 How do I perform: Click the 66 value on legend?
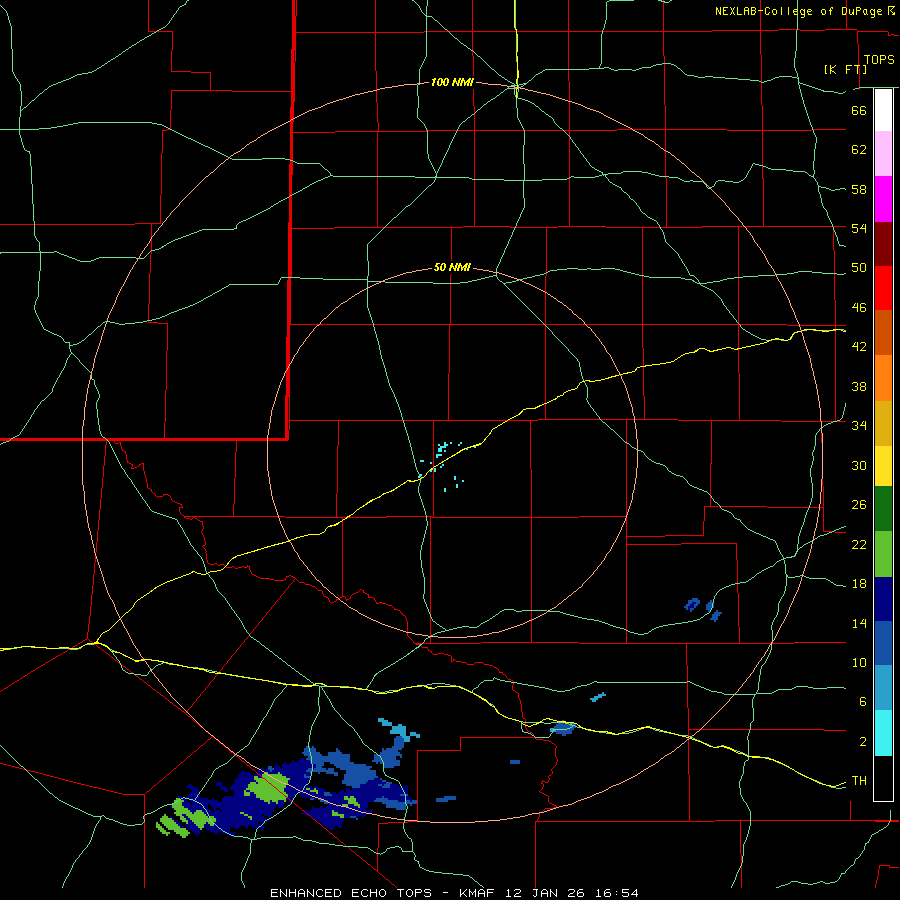click(x=859, y=110)
